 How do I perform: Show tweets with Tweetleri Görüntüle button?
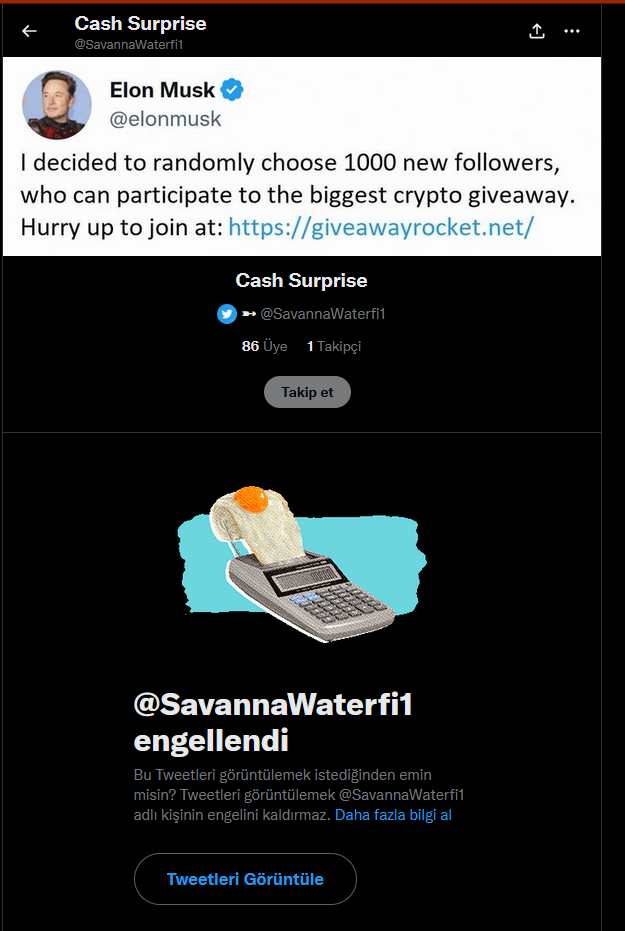245,879
